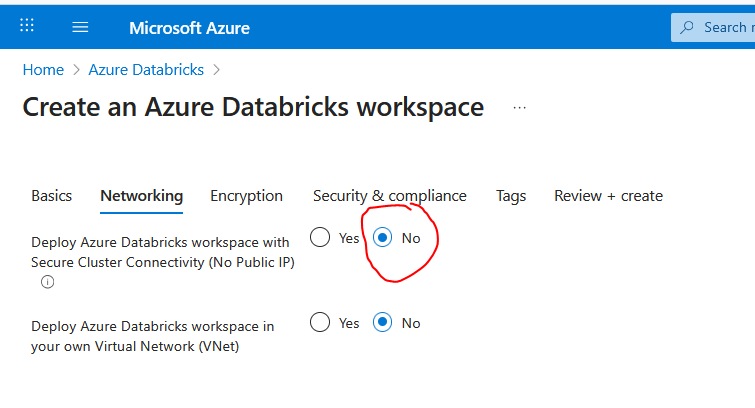The height and width of the screenshot is (408, 755).
Task: Click the Microsoft Azure portal title
Action: (189, 27)
